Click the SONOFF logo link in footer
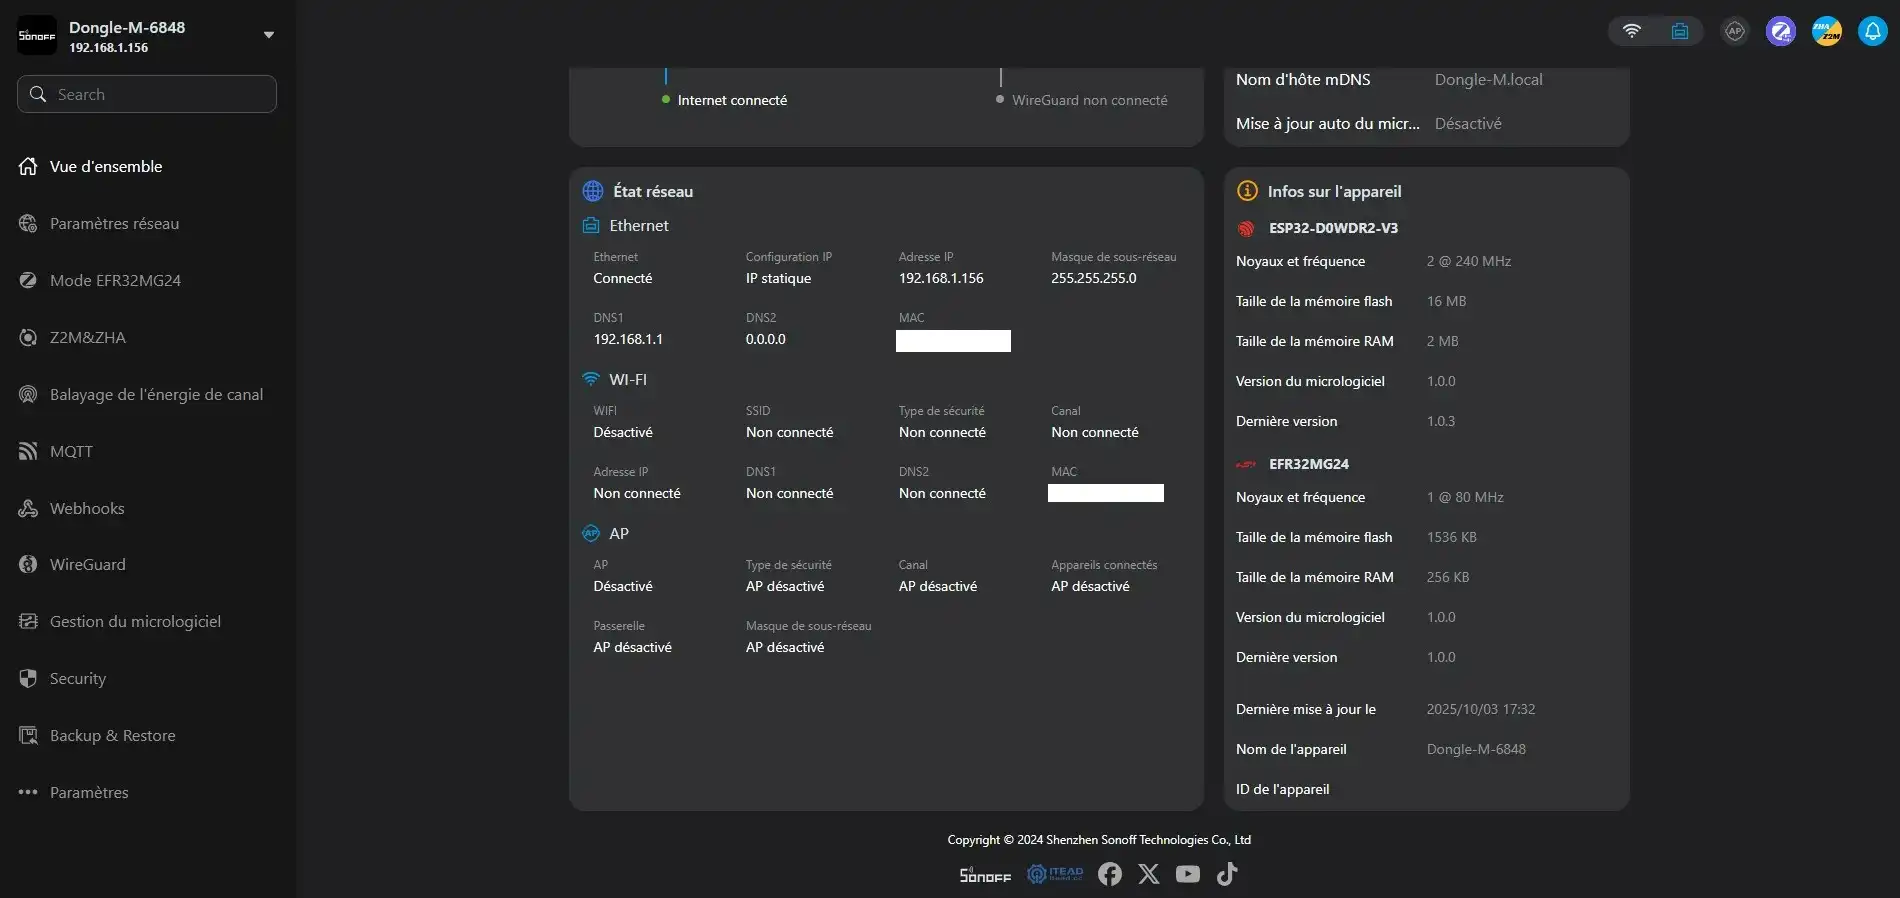This screenshot has width=1900, height=898. tap(985, 875)
